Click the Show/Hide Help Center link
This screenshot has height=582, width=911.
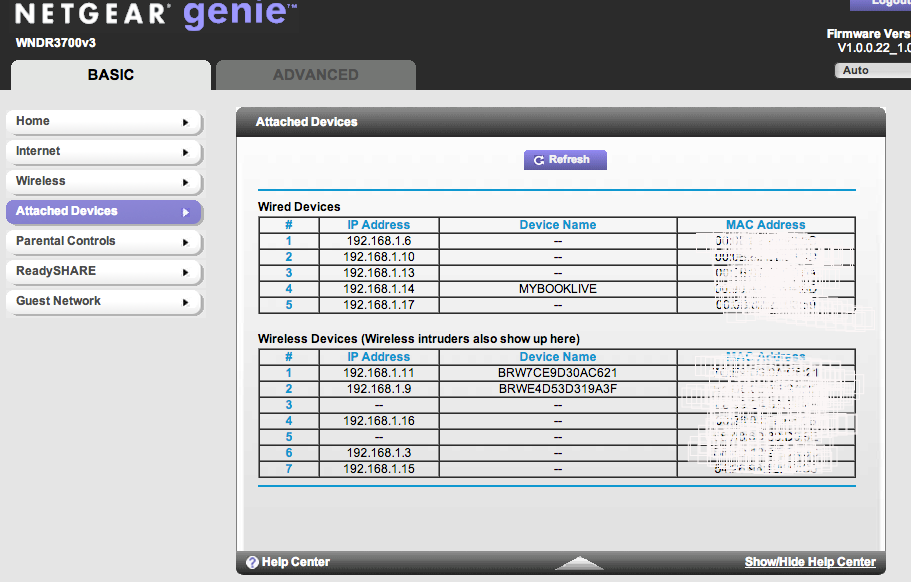pos(810,562)
